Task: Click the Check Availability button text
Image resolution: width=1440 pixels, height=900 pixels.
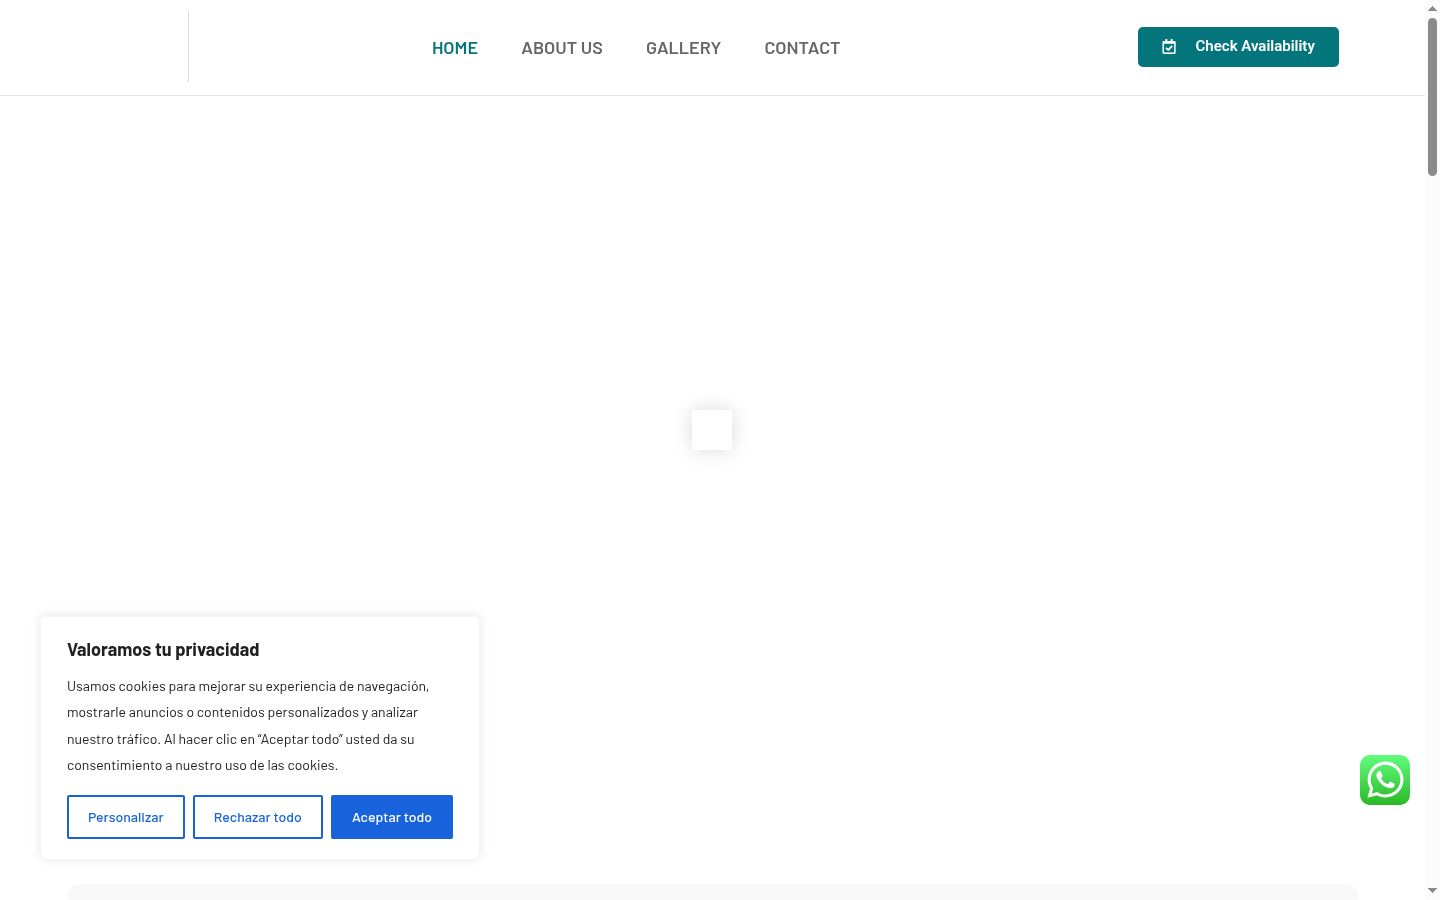Action: point(1255,46)
